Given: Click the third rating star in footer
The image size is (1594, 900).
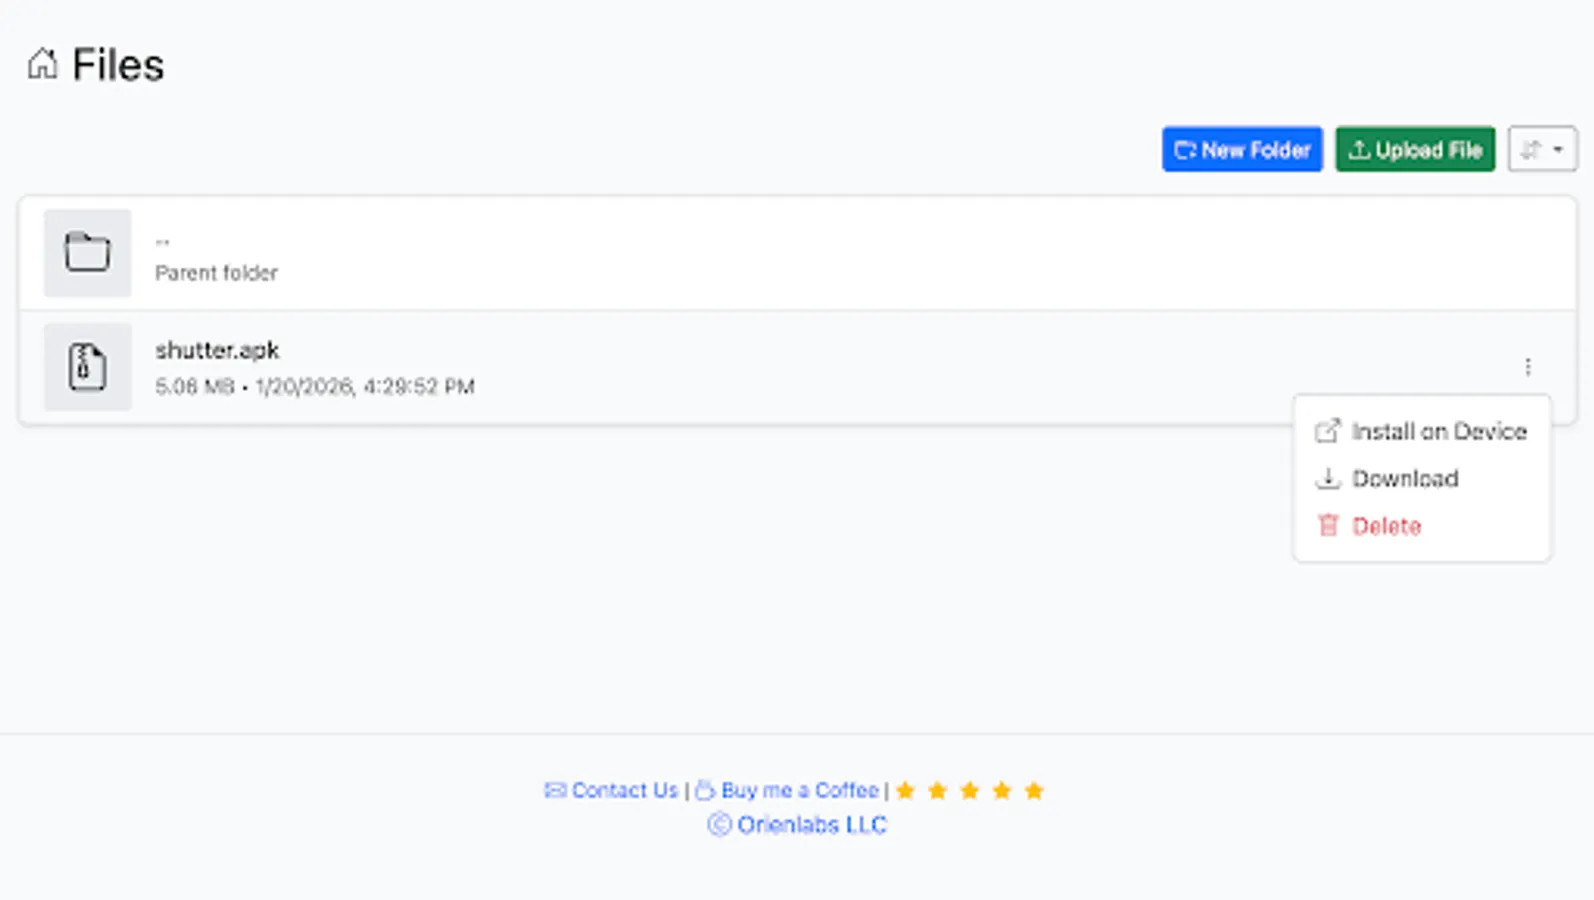Looking at the screenshot, I should pyautogui.click(x=970, y=791).
